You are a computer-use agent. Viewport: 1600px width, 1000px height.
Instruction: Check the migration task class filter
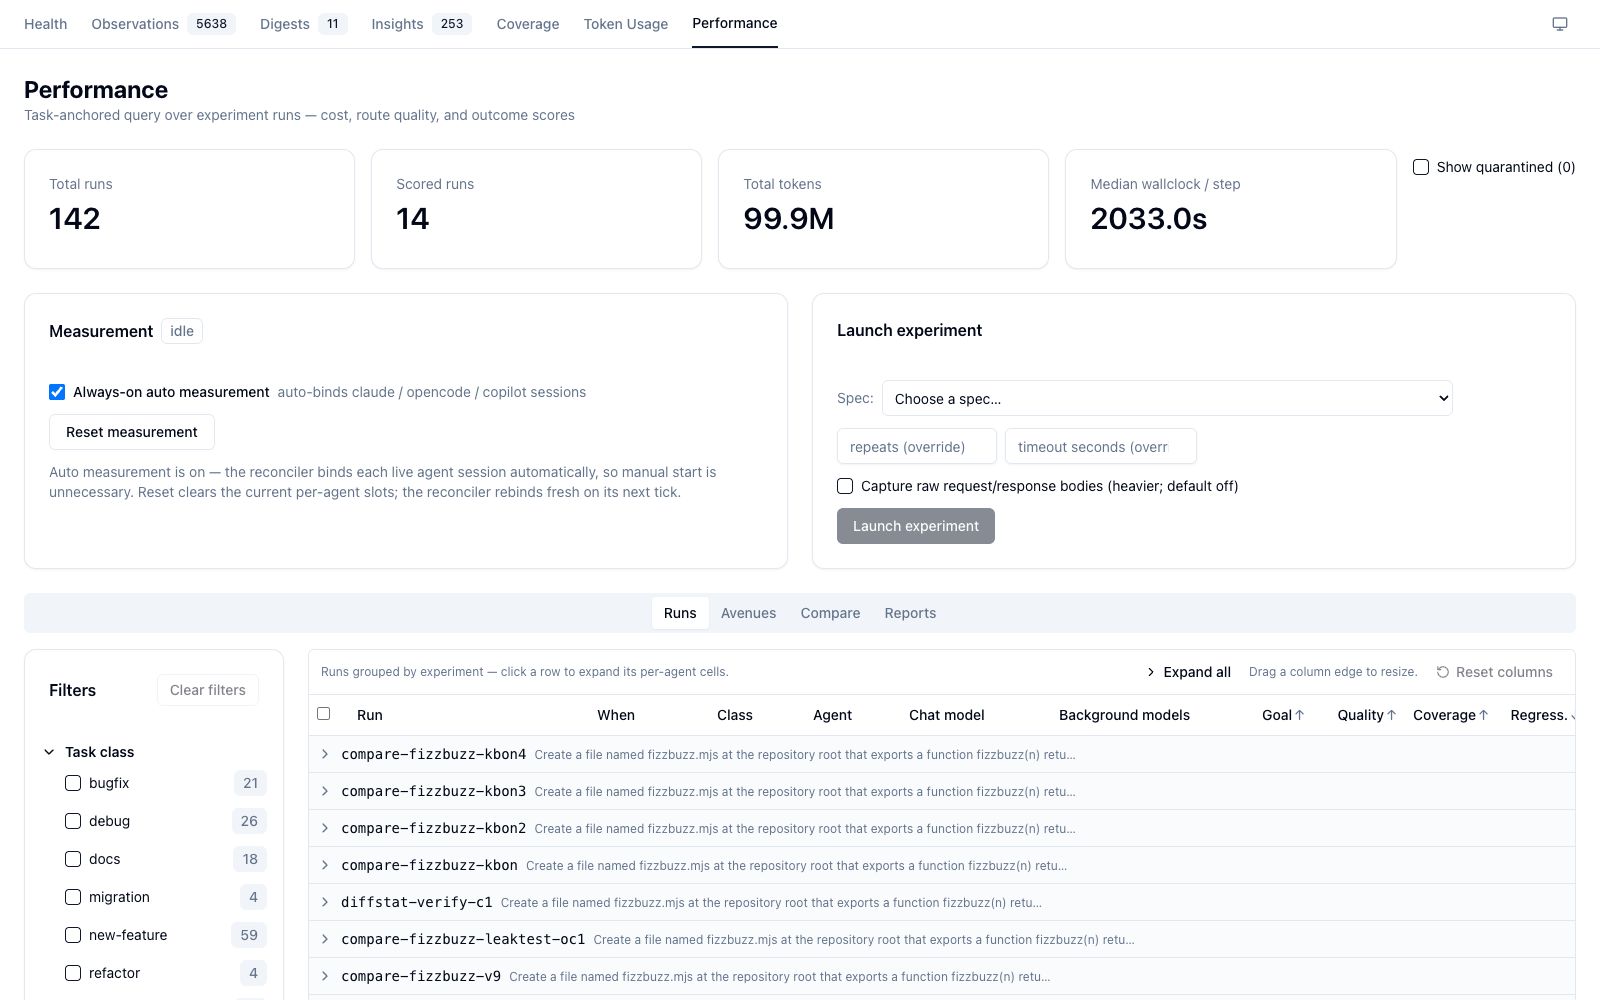[x=73, y=897]
